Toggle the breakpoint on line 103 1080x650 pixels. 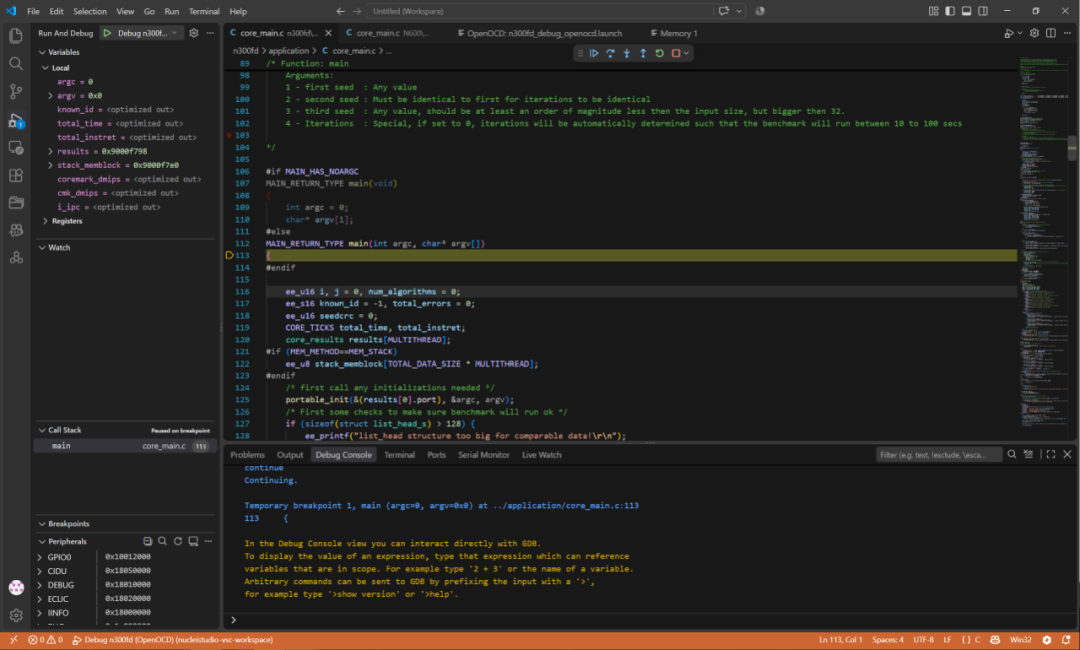(x=229, y=136)
